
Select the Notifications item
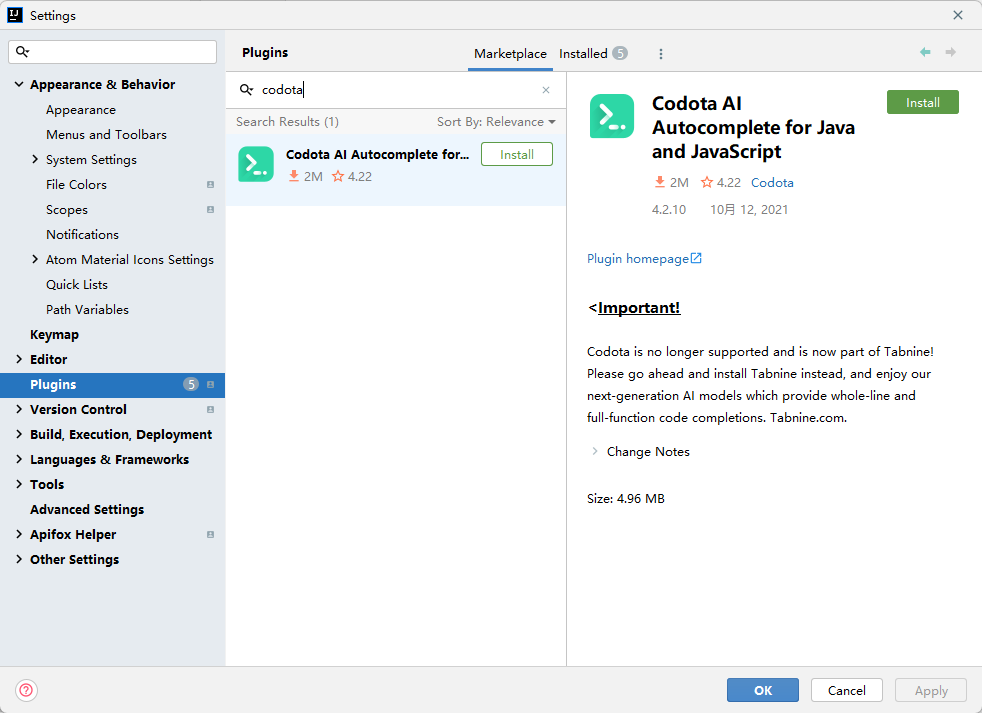pyautogui.click(x=82, y=234)
